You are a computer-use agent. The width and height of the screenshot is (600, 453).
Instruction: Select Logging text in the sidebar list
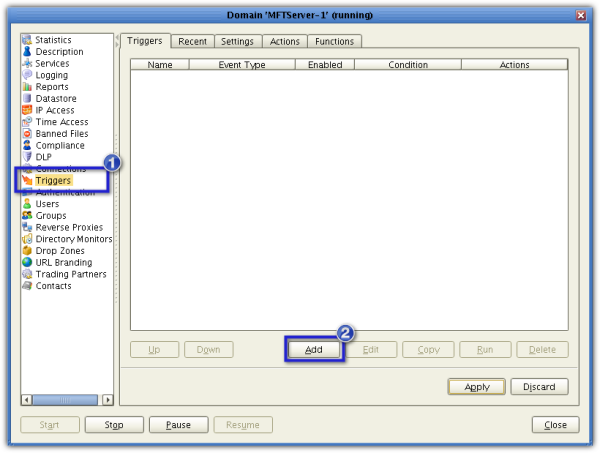point(52,75)
